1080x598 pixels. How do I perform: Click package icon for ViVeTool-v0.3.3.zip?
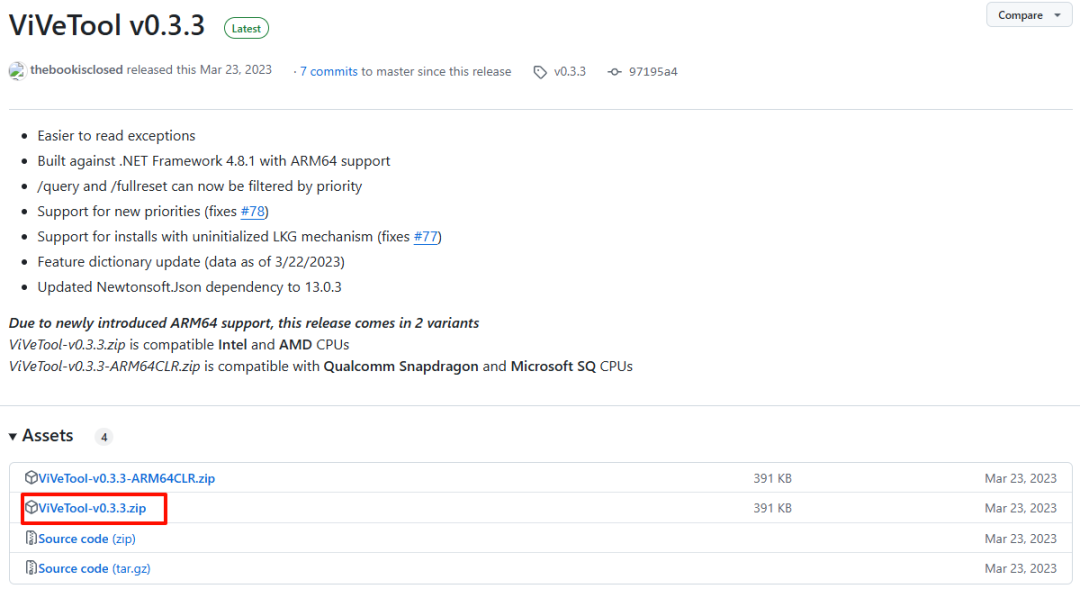31,508
